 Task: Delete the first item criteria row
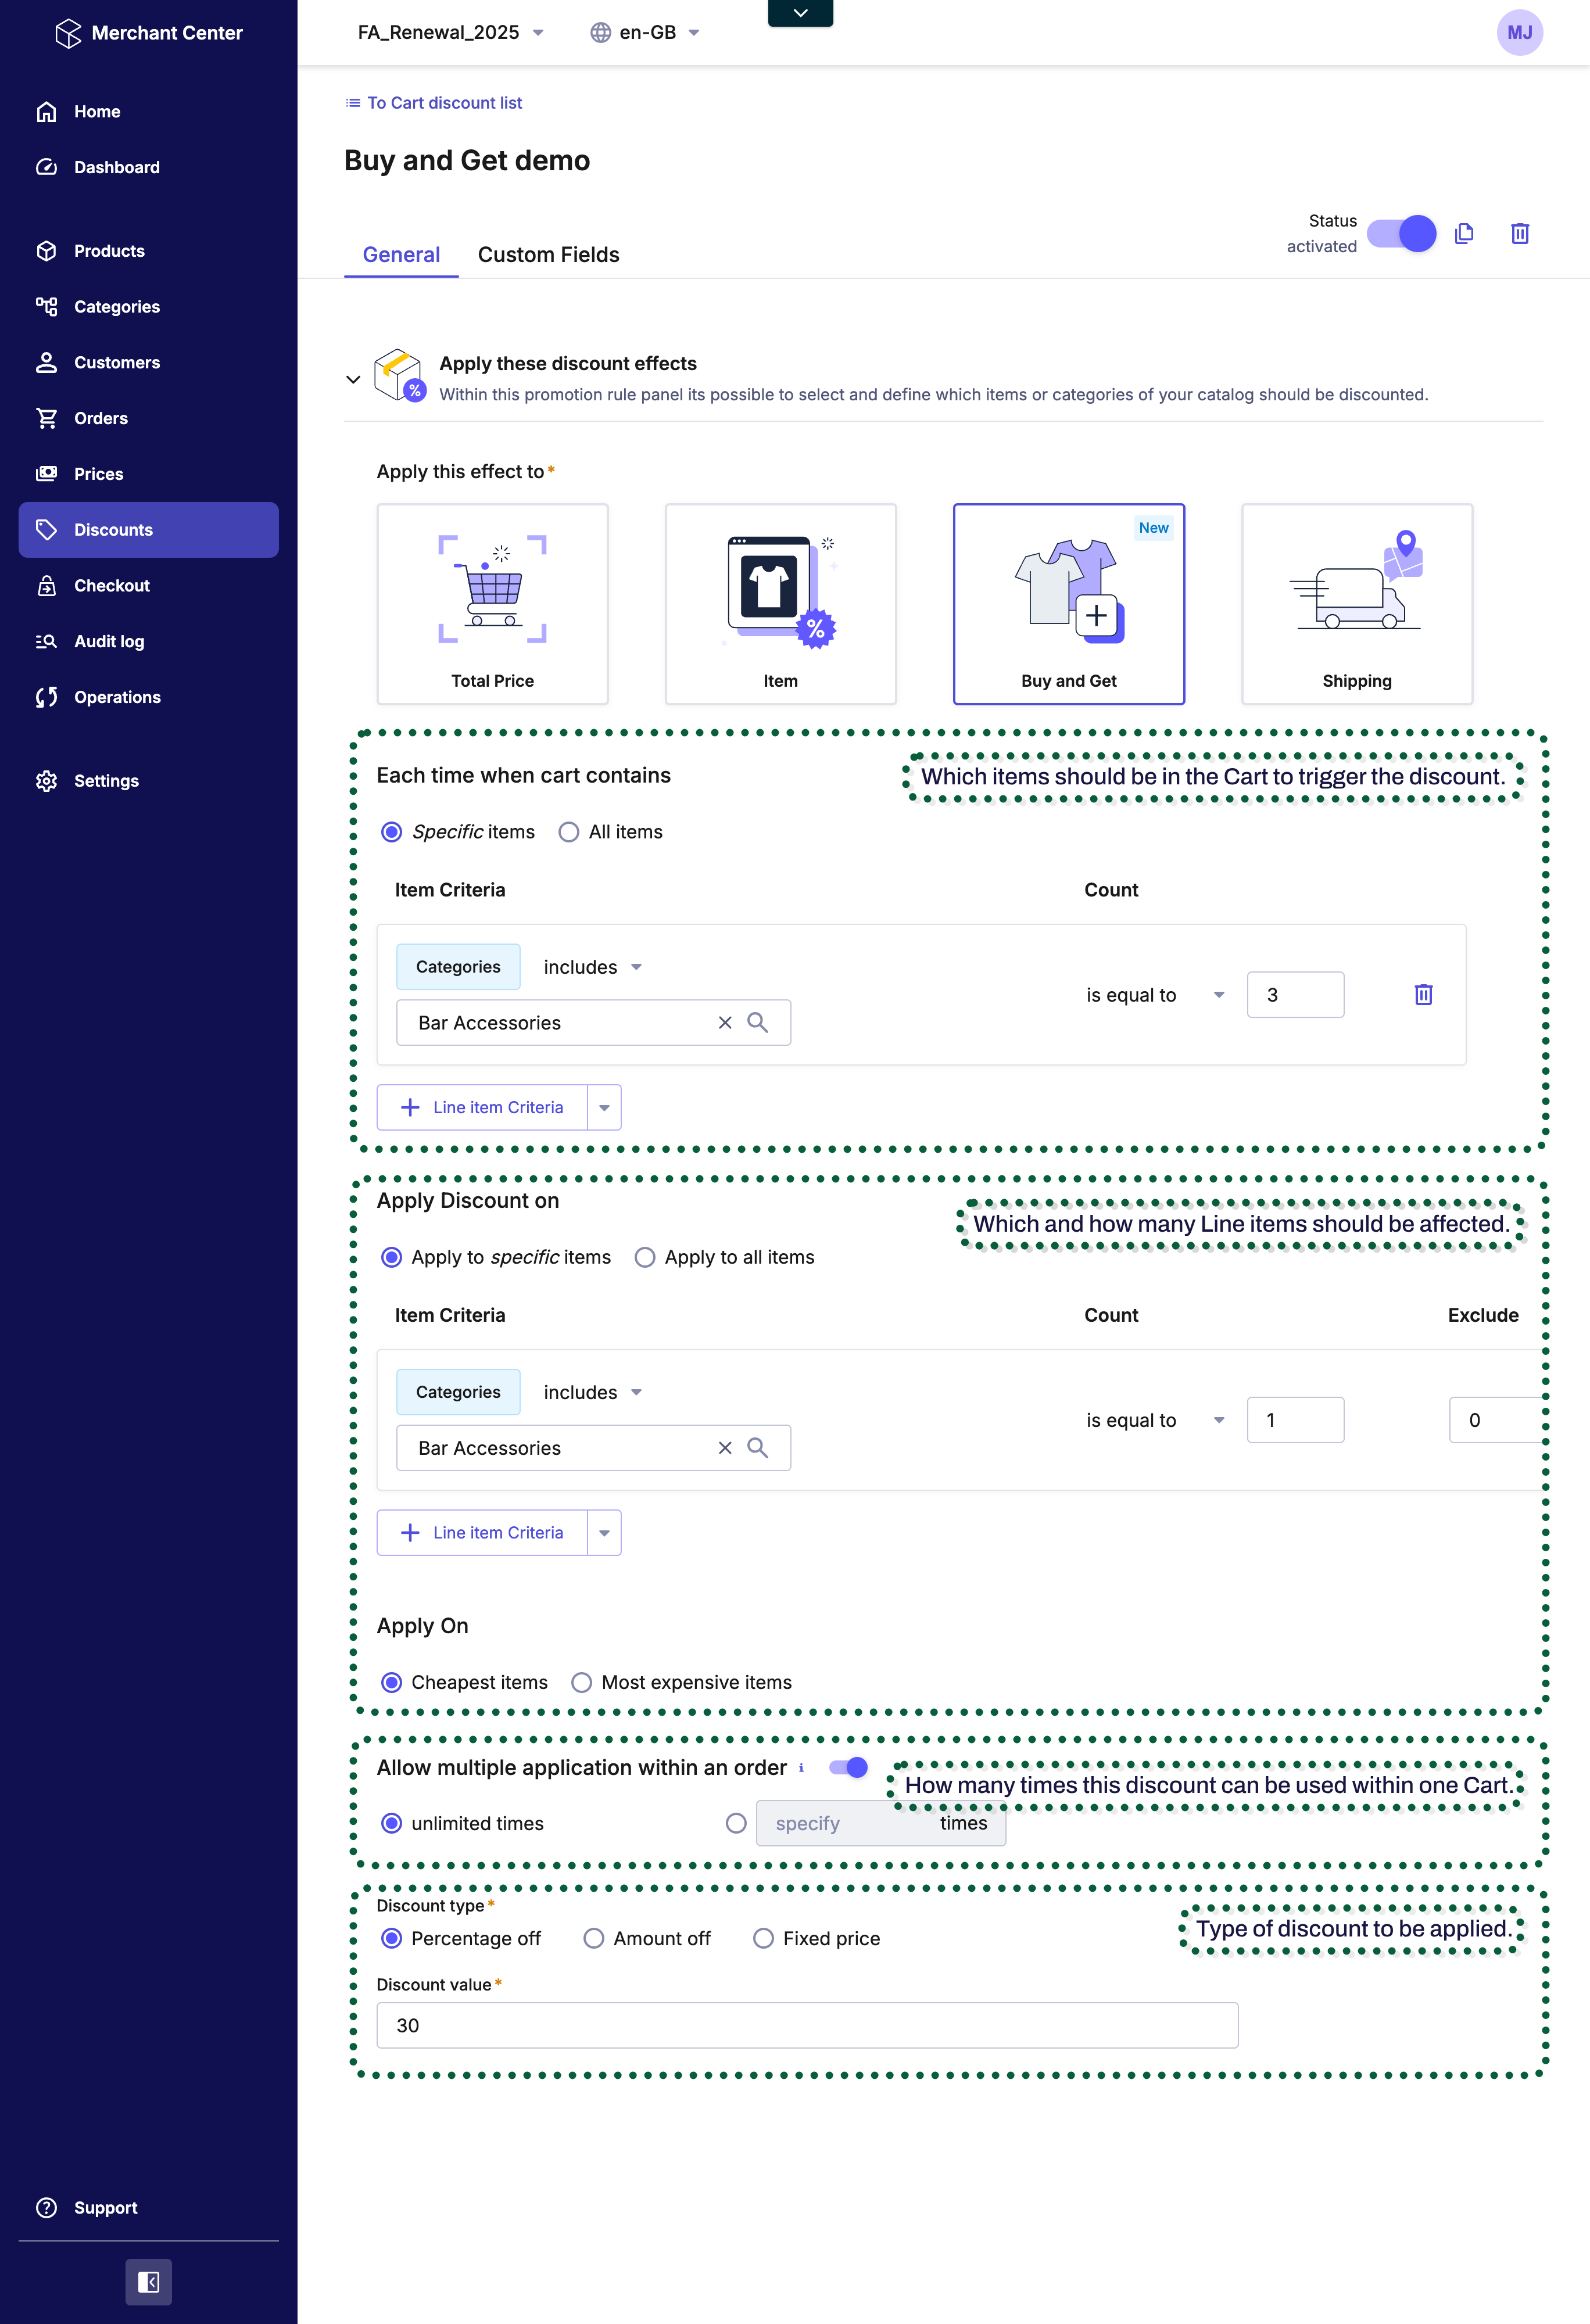click(x=1423, y=995)
